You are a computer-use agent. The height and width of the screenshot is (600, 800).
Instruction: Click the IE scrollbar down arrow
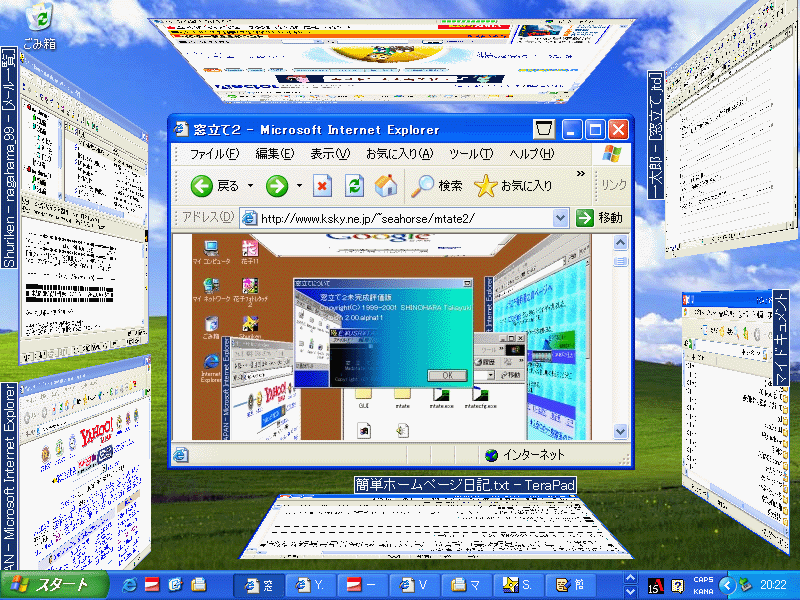point(620,431)
